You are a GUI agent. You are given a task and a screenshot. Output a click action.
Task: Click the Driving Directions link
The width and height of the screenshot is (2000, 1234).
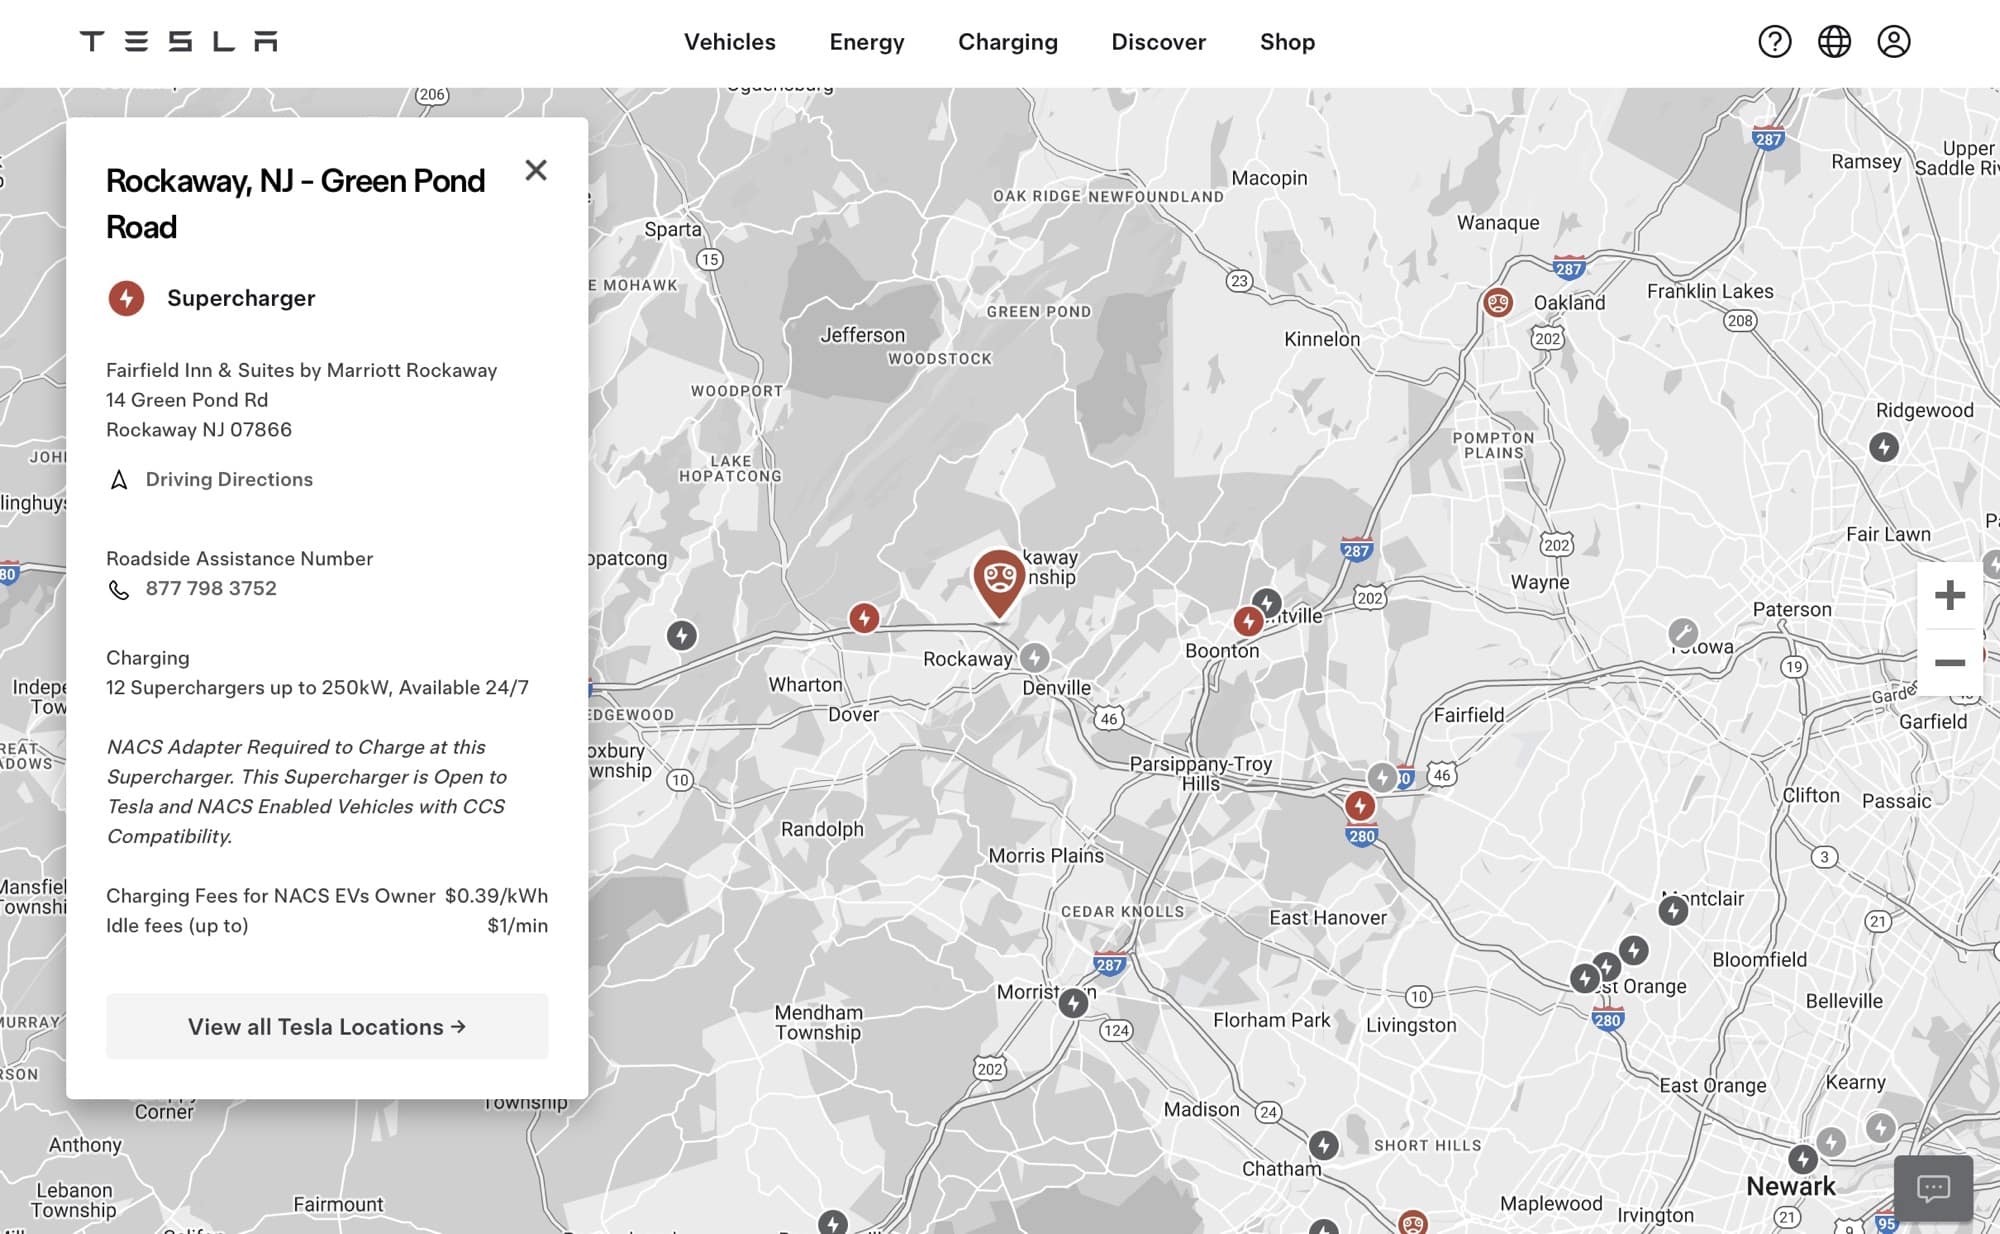click(229, 480)
